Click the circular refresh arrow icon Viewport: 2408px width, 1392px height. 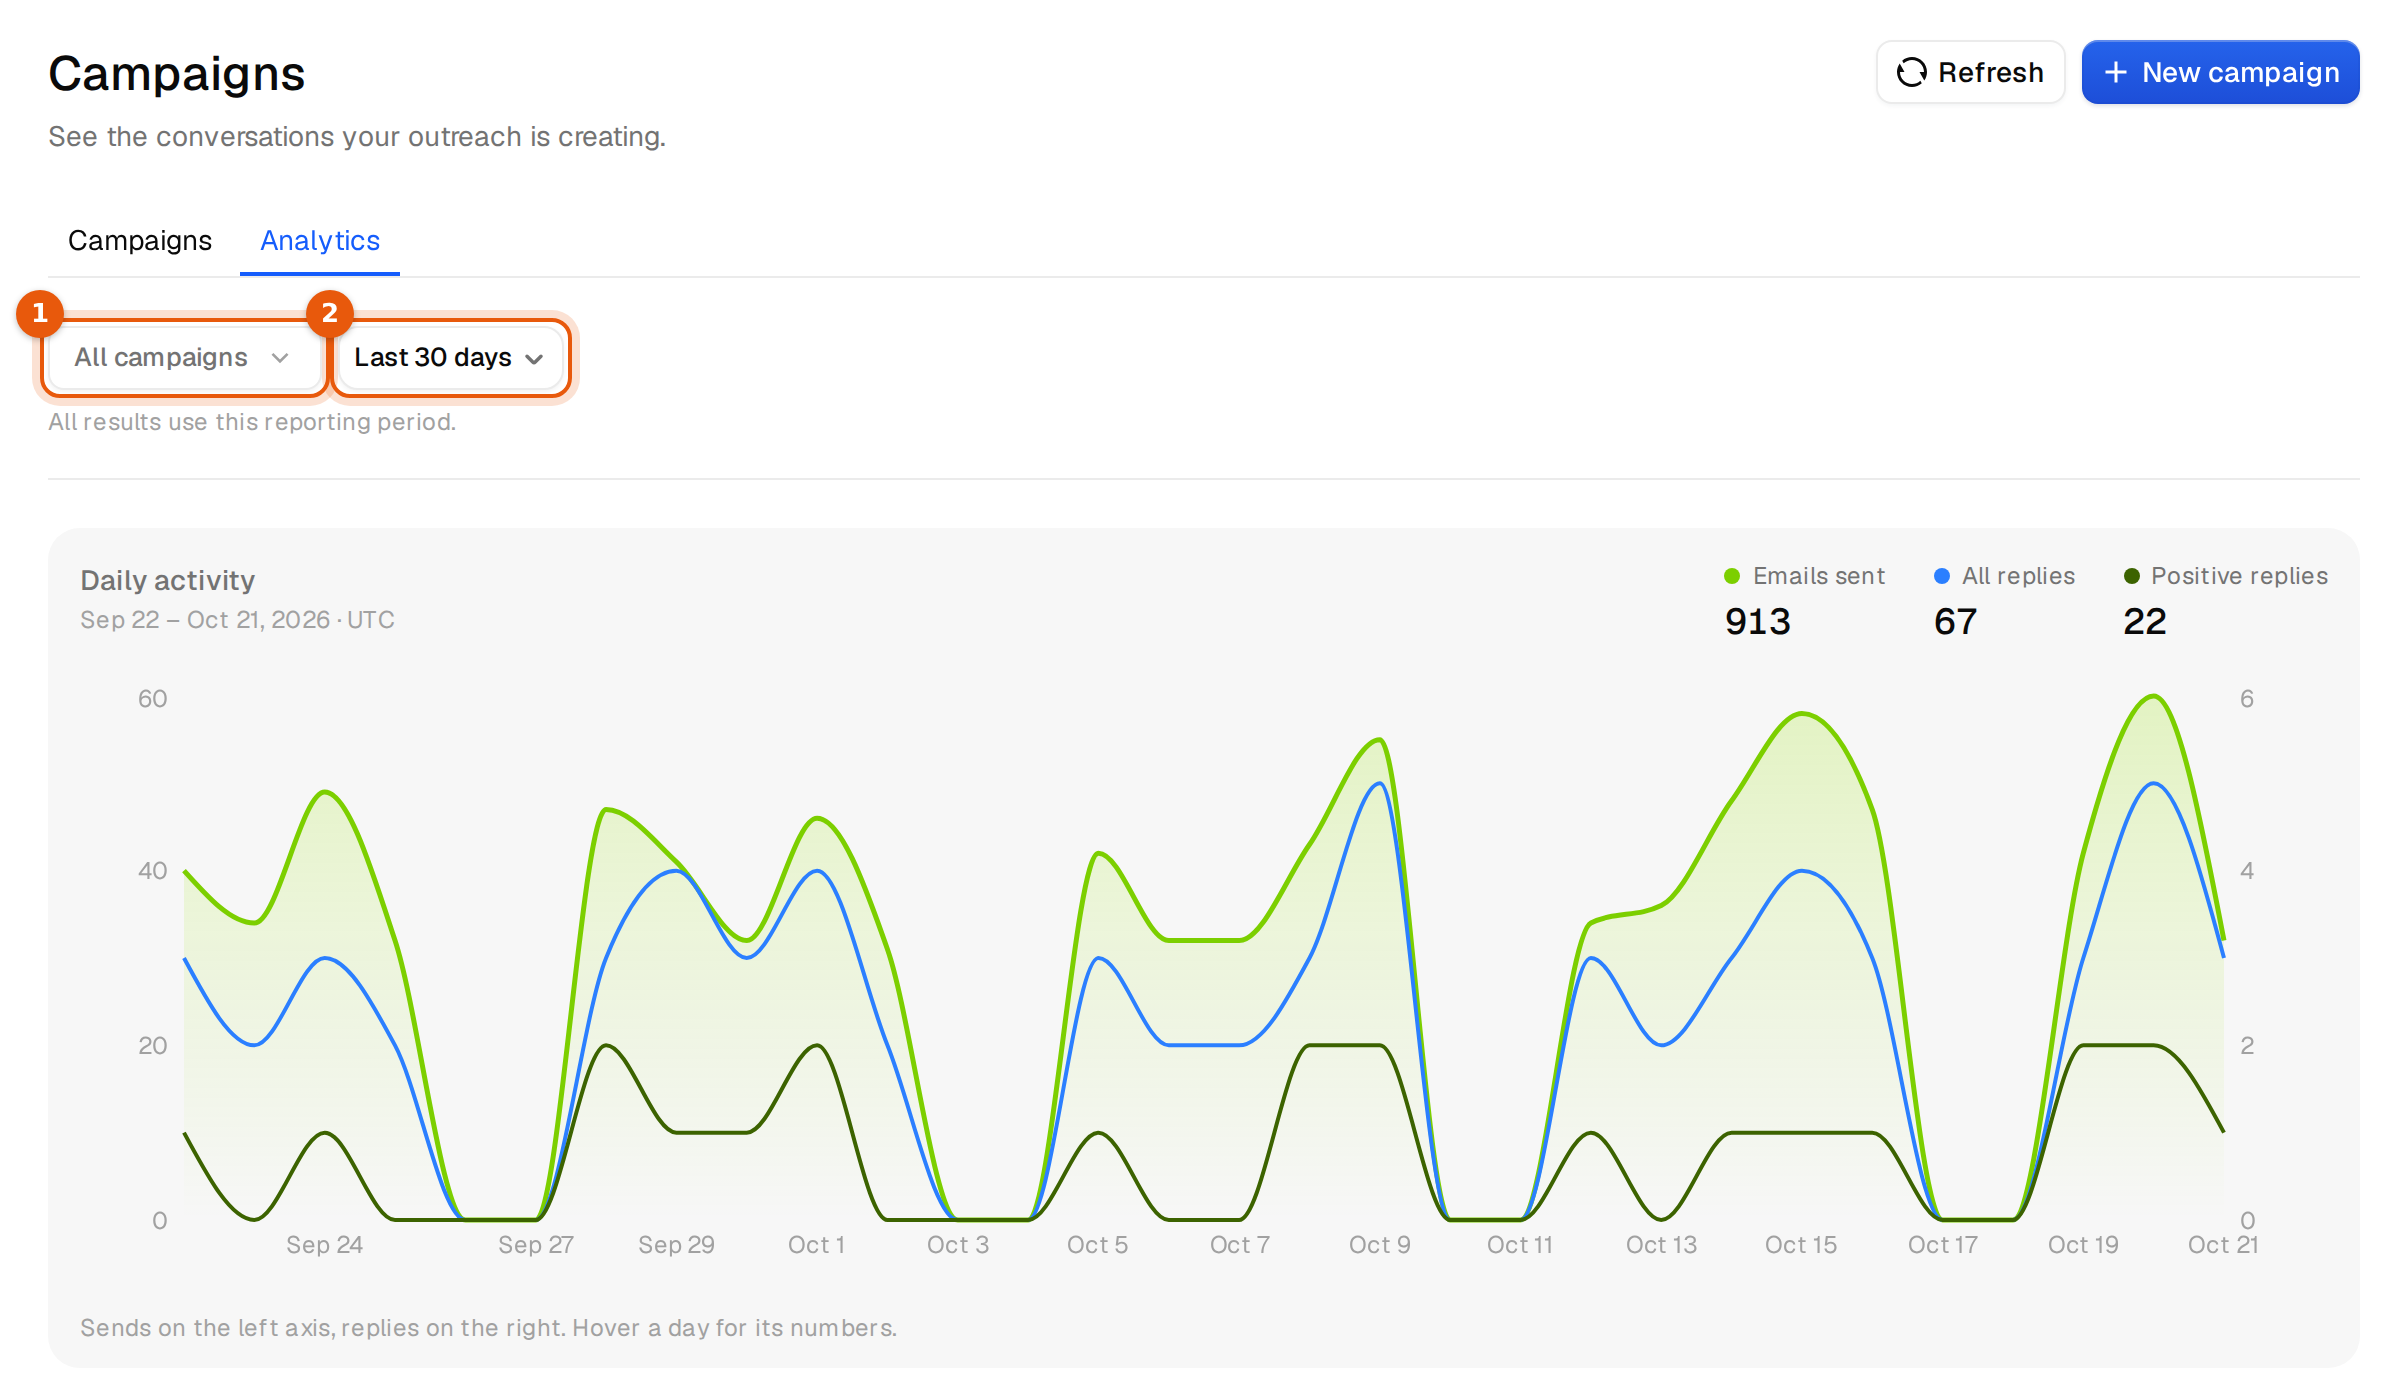click(1912, 72)
